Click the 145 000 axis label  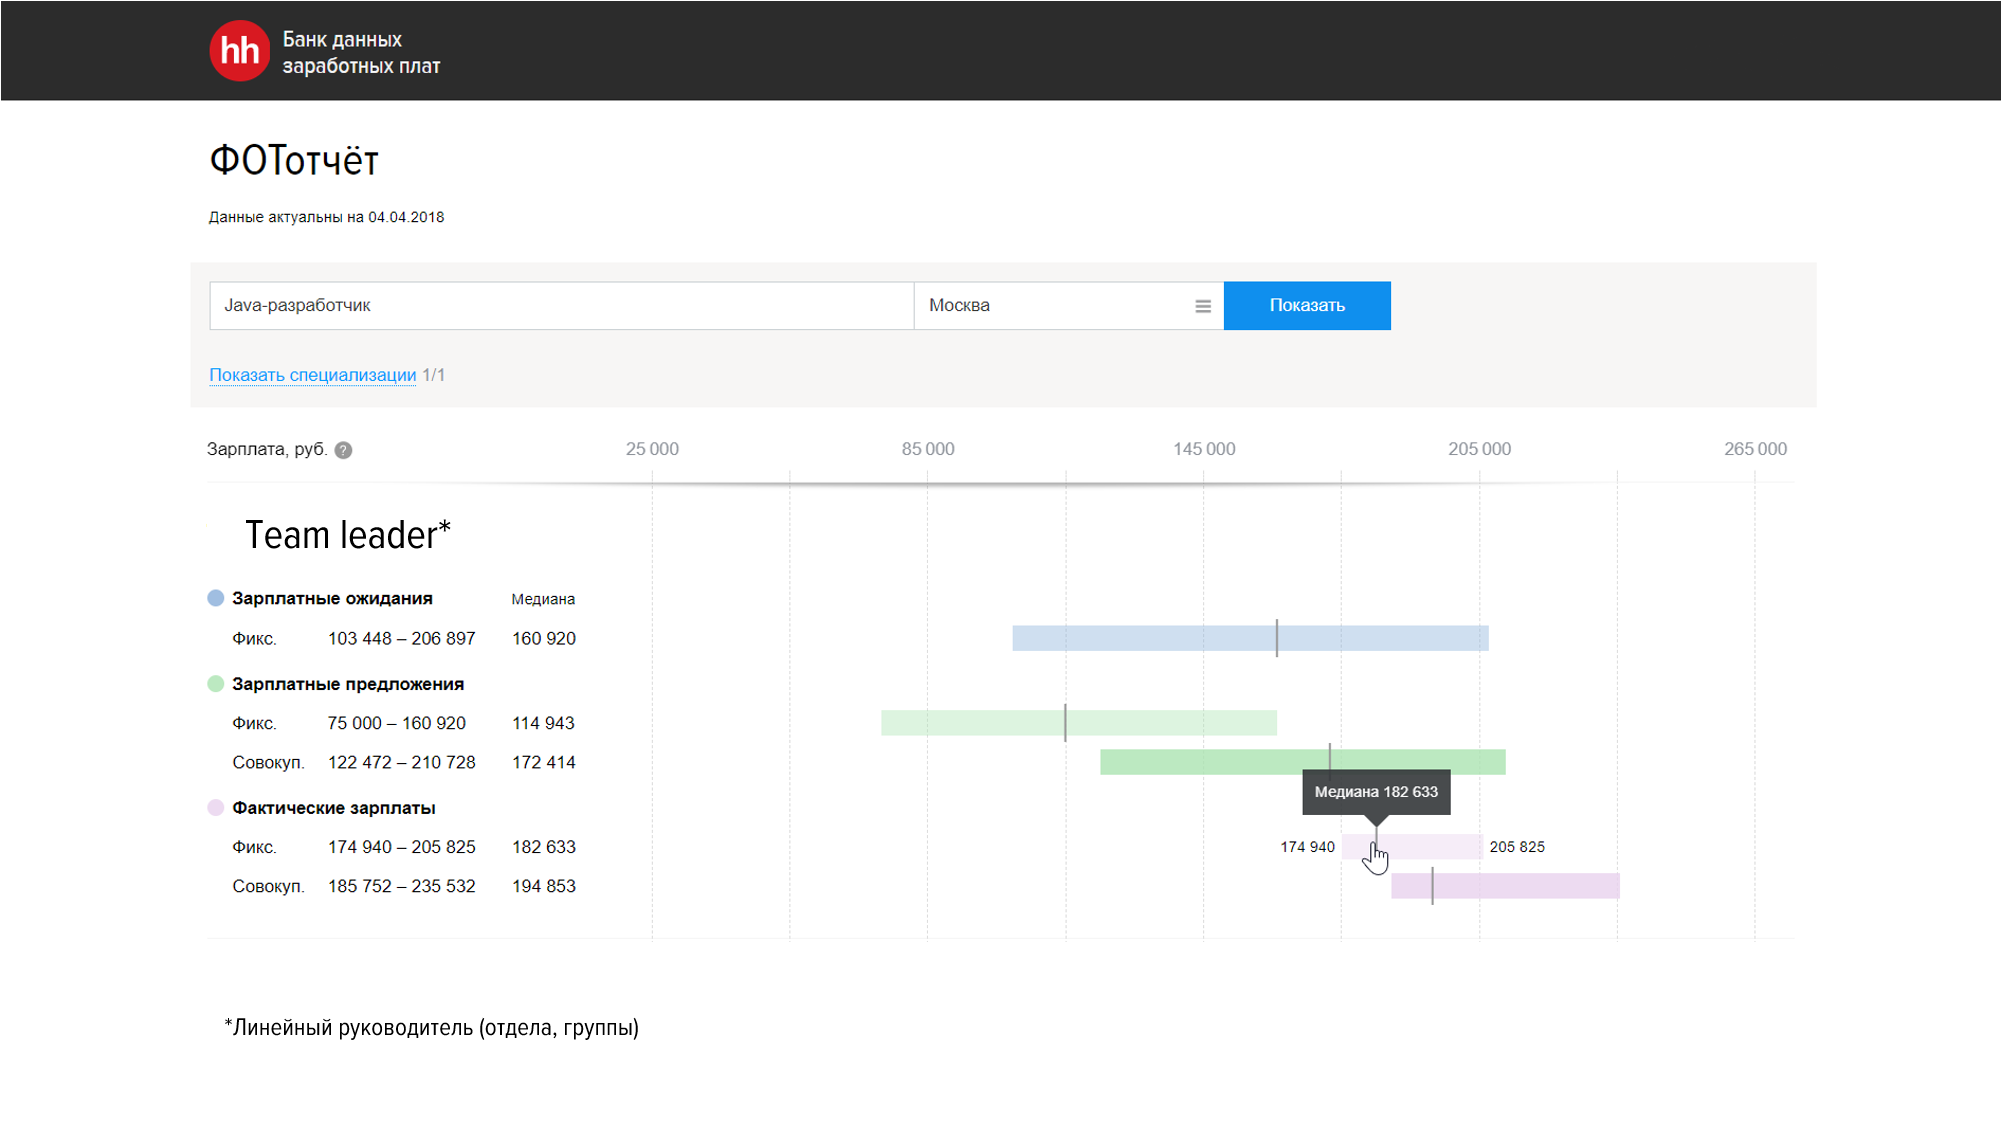(1204, 449)
